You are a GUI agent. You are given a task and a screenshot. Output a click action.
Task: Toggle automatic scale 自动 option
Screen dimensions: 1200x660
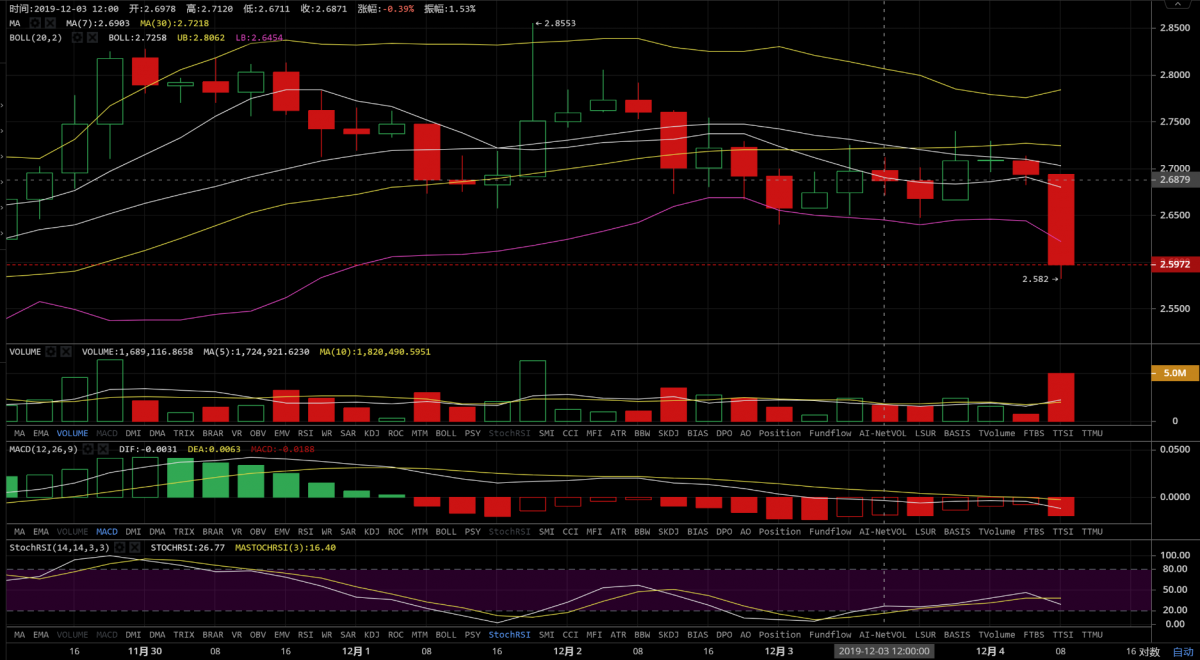tap(1183, 650)
